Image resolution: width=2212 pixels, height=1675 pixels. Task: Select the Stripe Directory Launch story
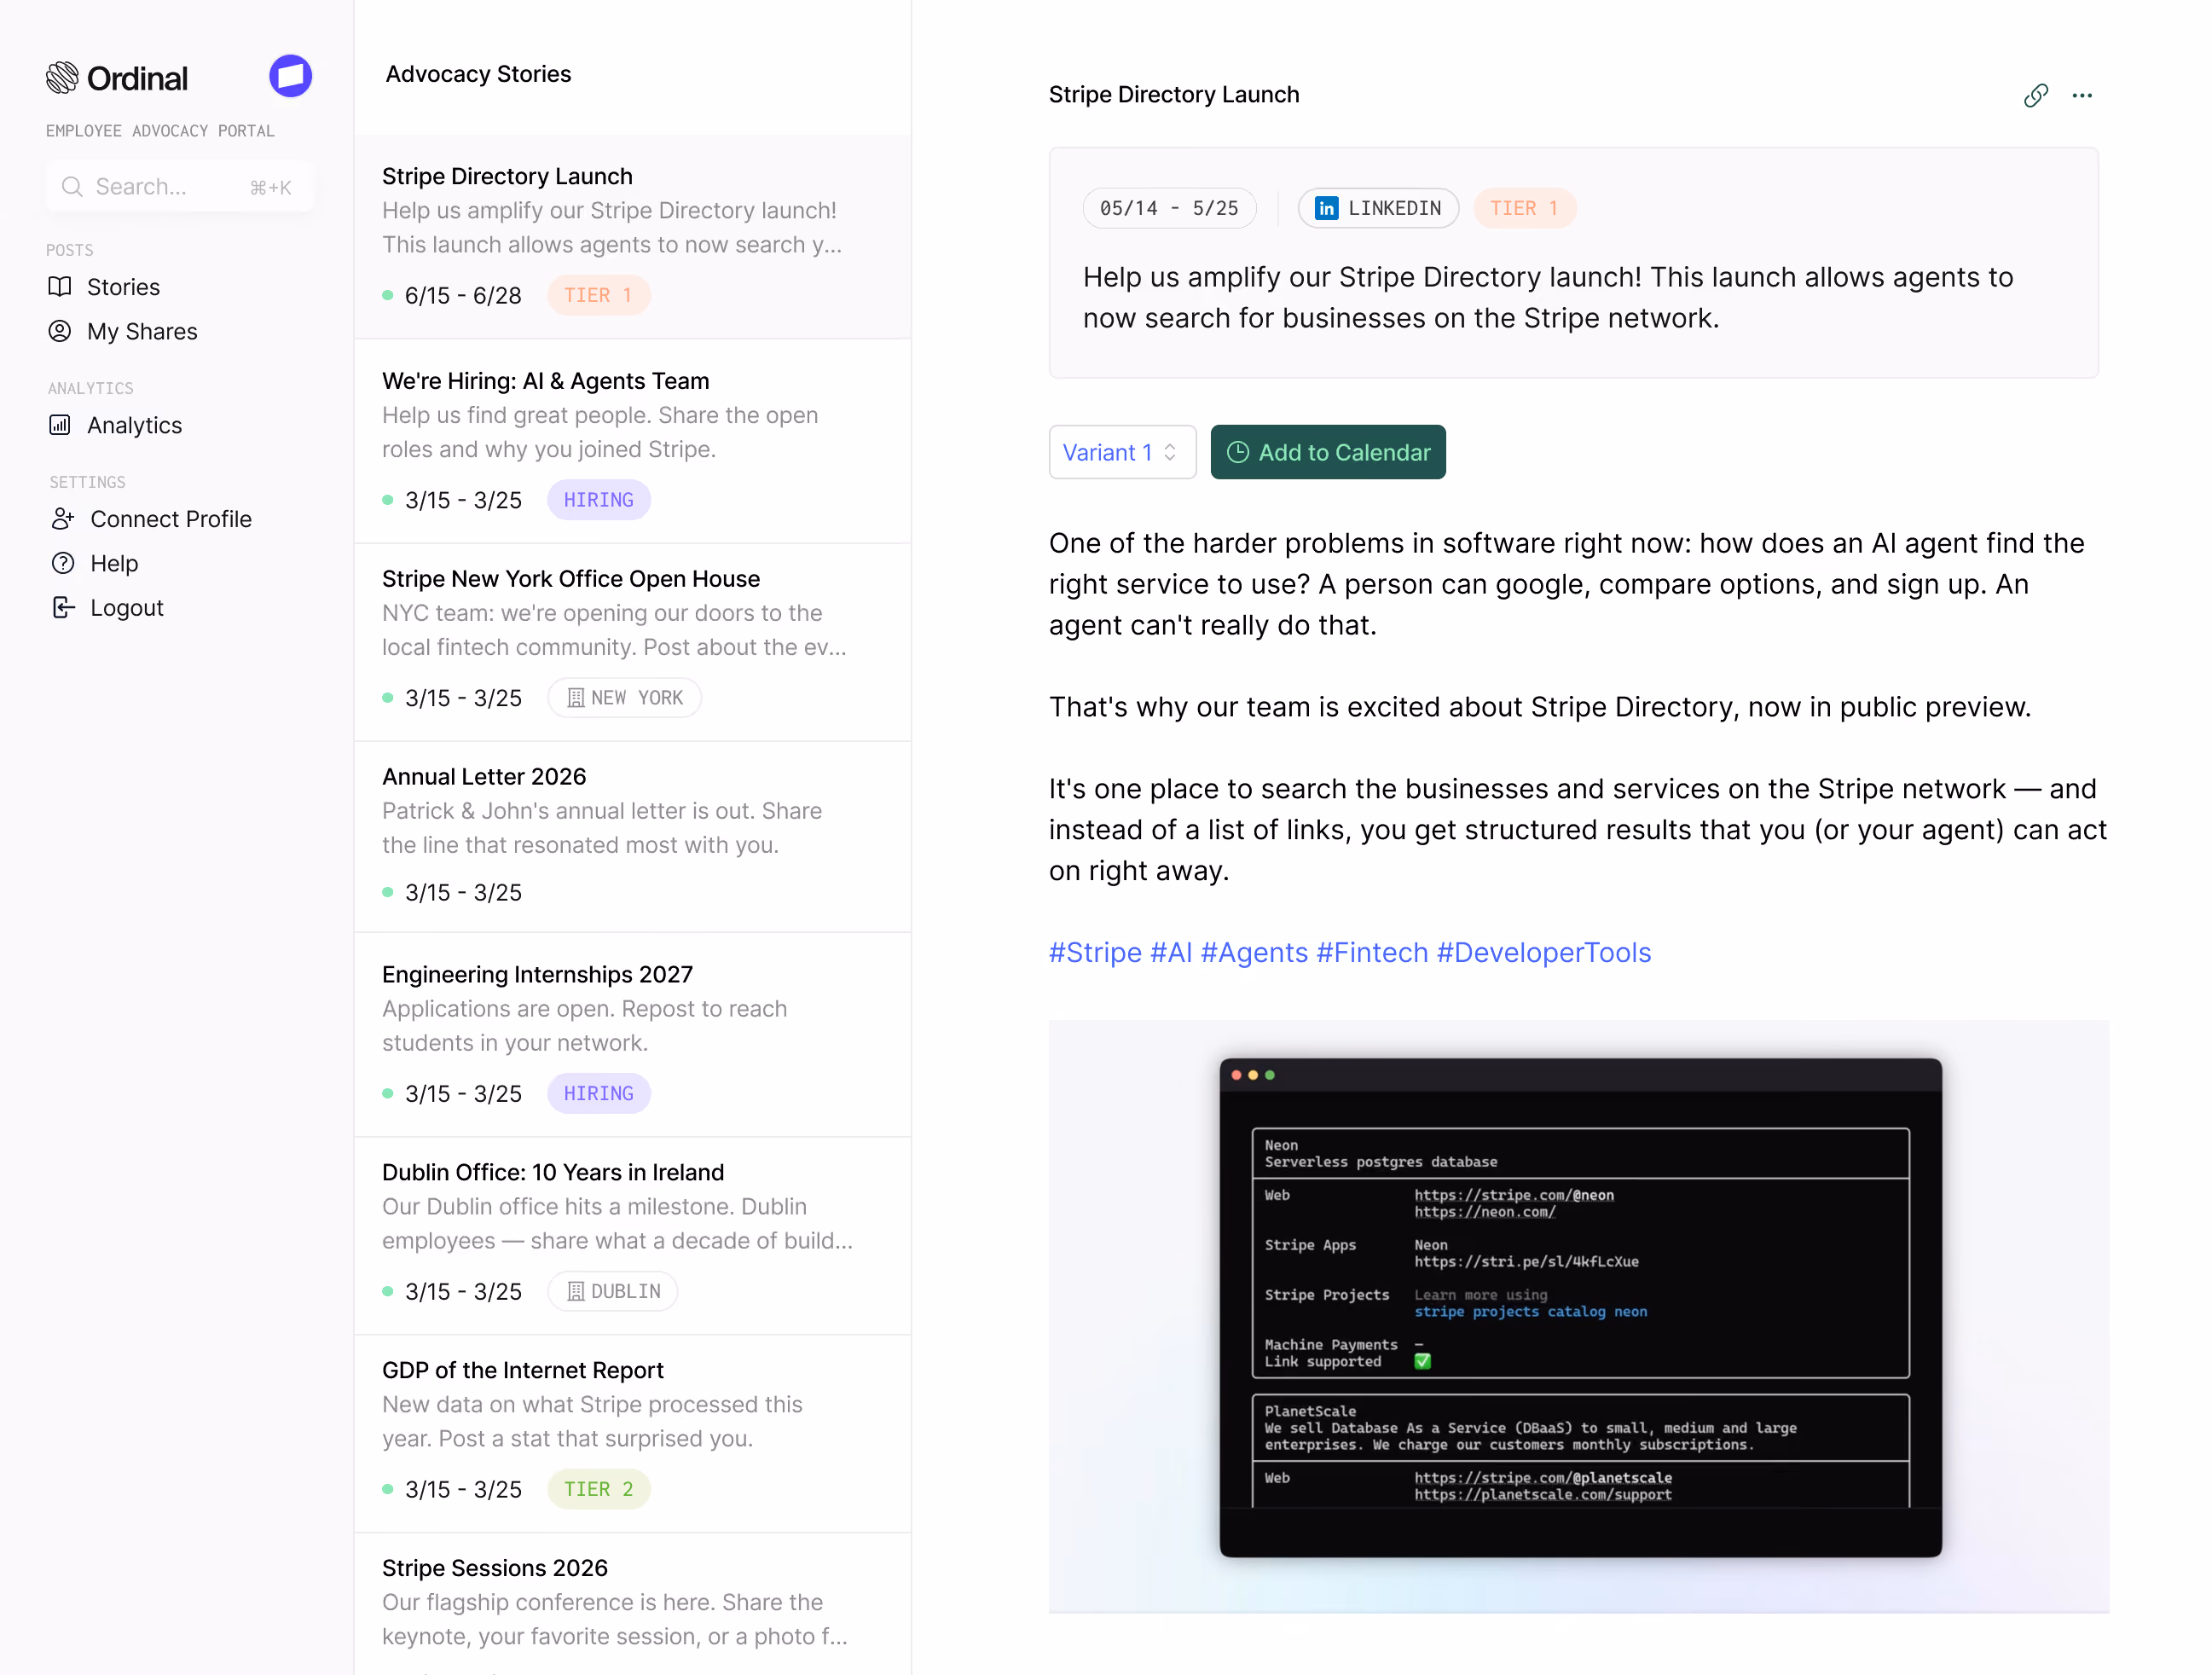tap(632, 236)
